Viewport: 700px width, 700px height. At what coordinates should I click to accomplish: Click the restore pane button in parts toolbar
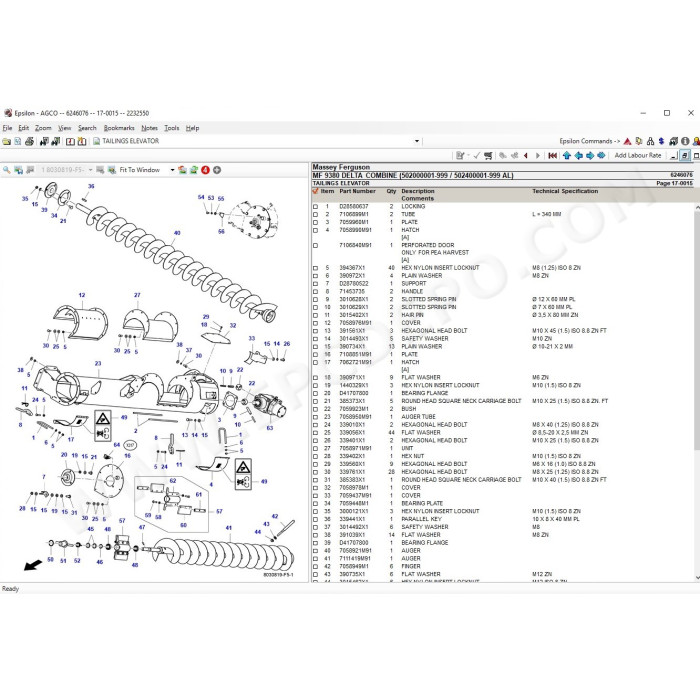coord(685,156)
